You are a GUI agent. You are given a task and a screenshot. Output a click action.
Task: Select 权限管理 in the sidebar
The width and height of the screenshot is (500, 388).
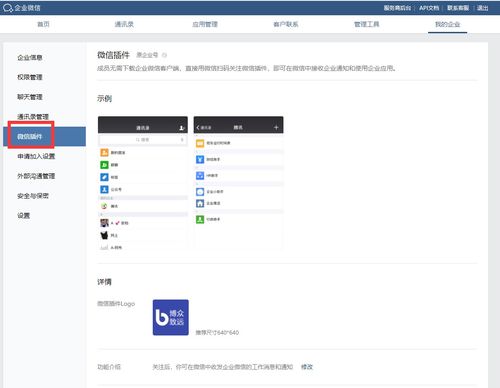tap(30, 77)
